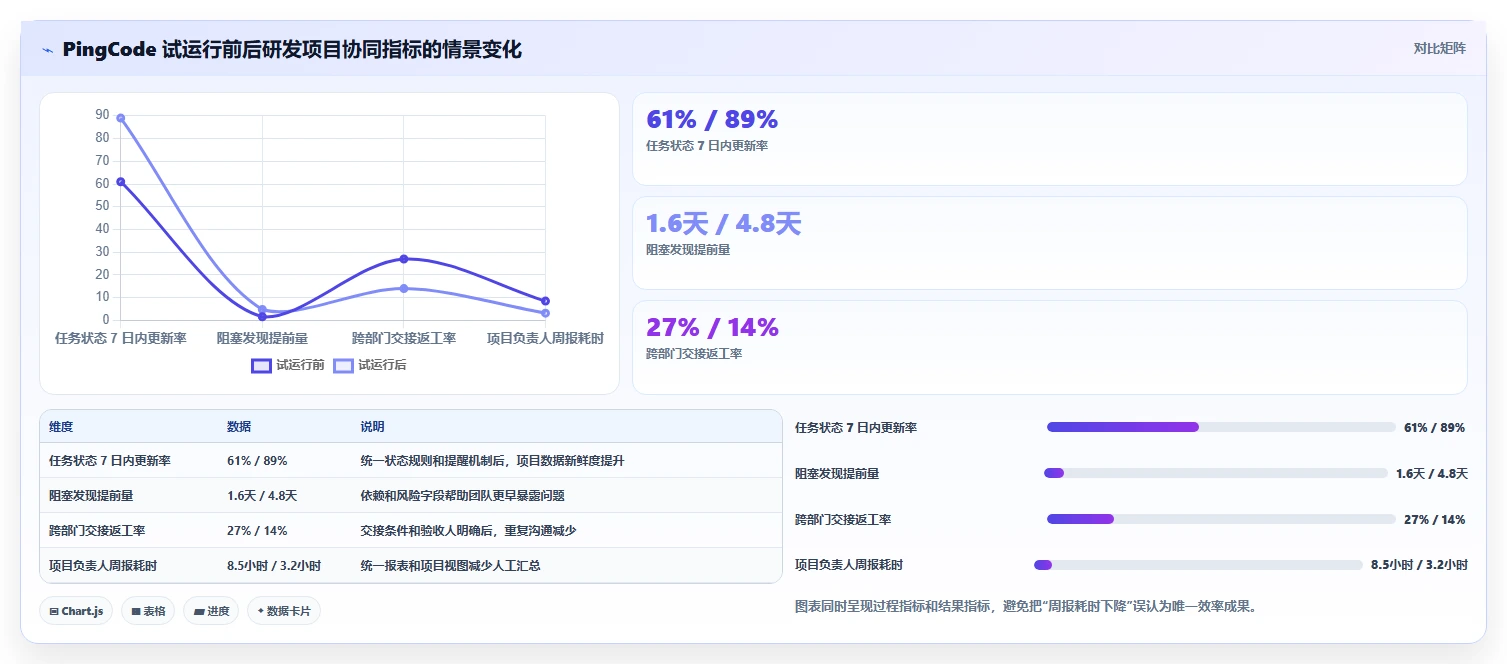Click the y-axis tick label 90

point(102,115)
